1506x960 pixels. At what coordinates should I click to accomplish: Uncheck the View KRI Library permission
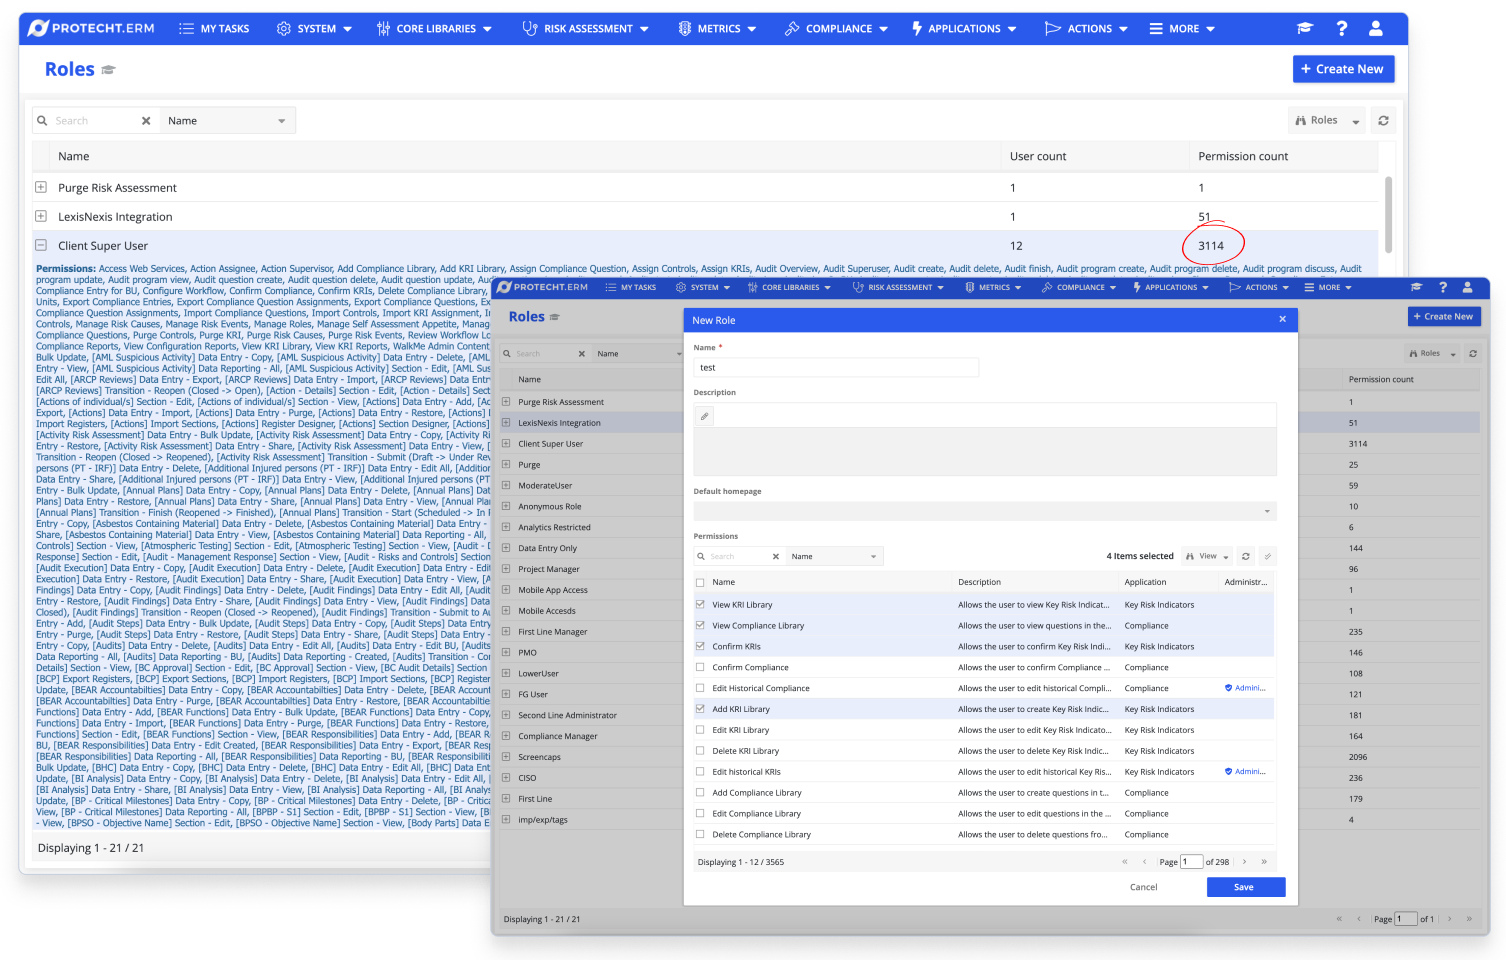(698, 604)
